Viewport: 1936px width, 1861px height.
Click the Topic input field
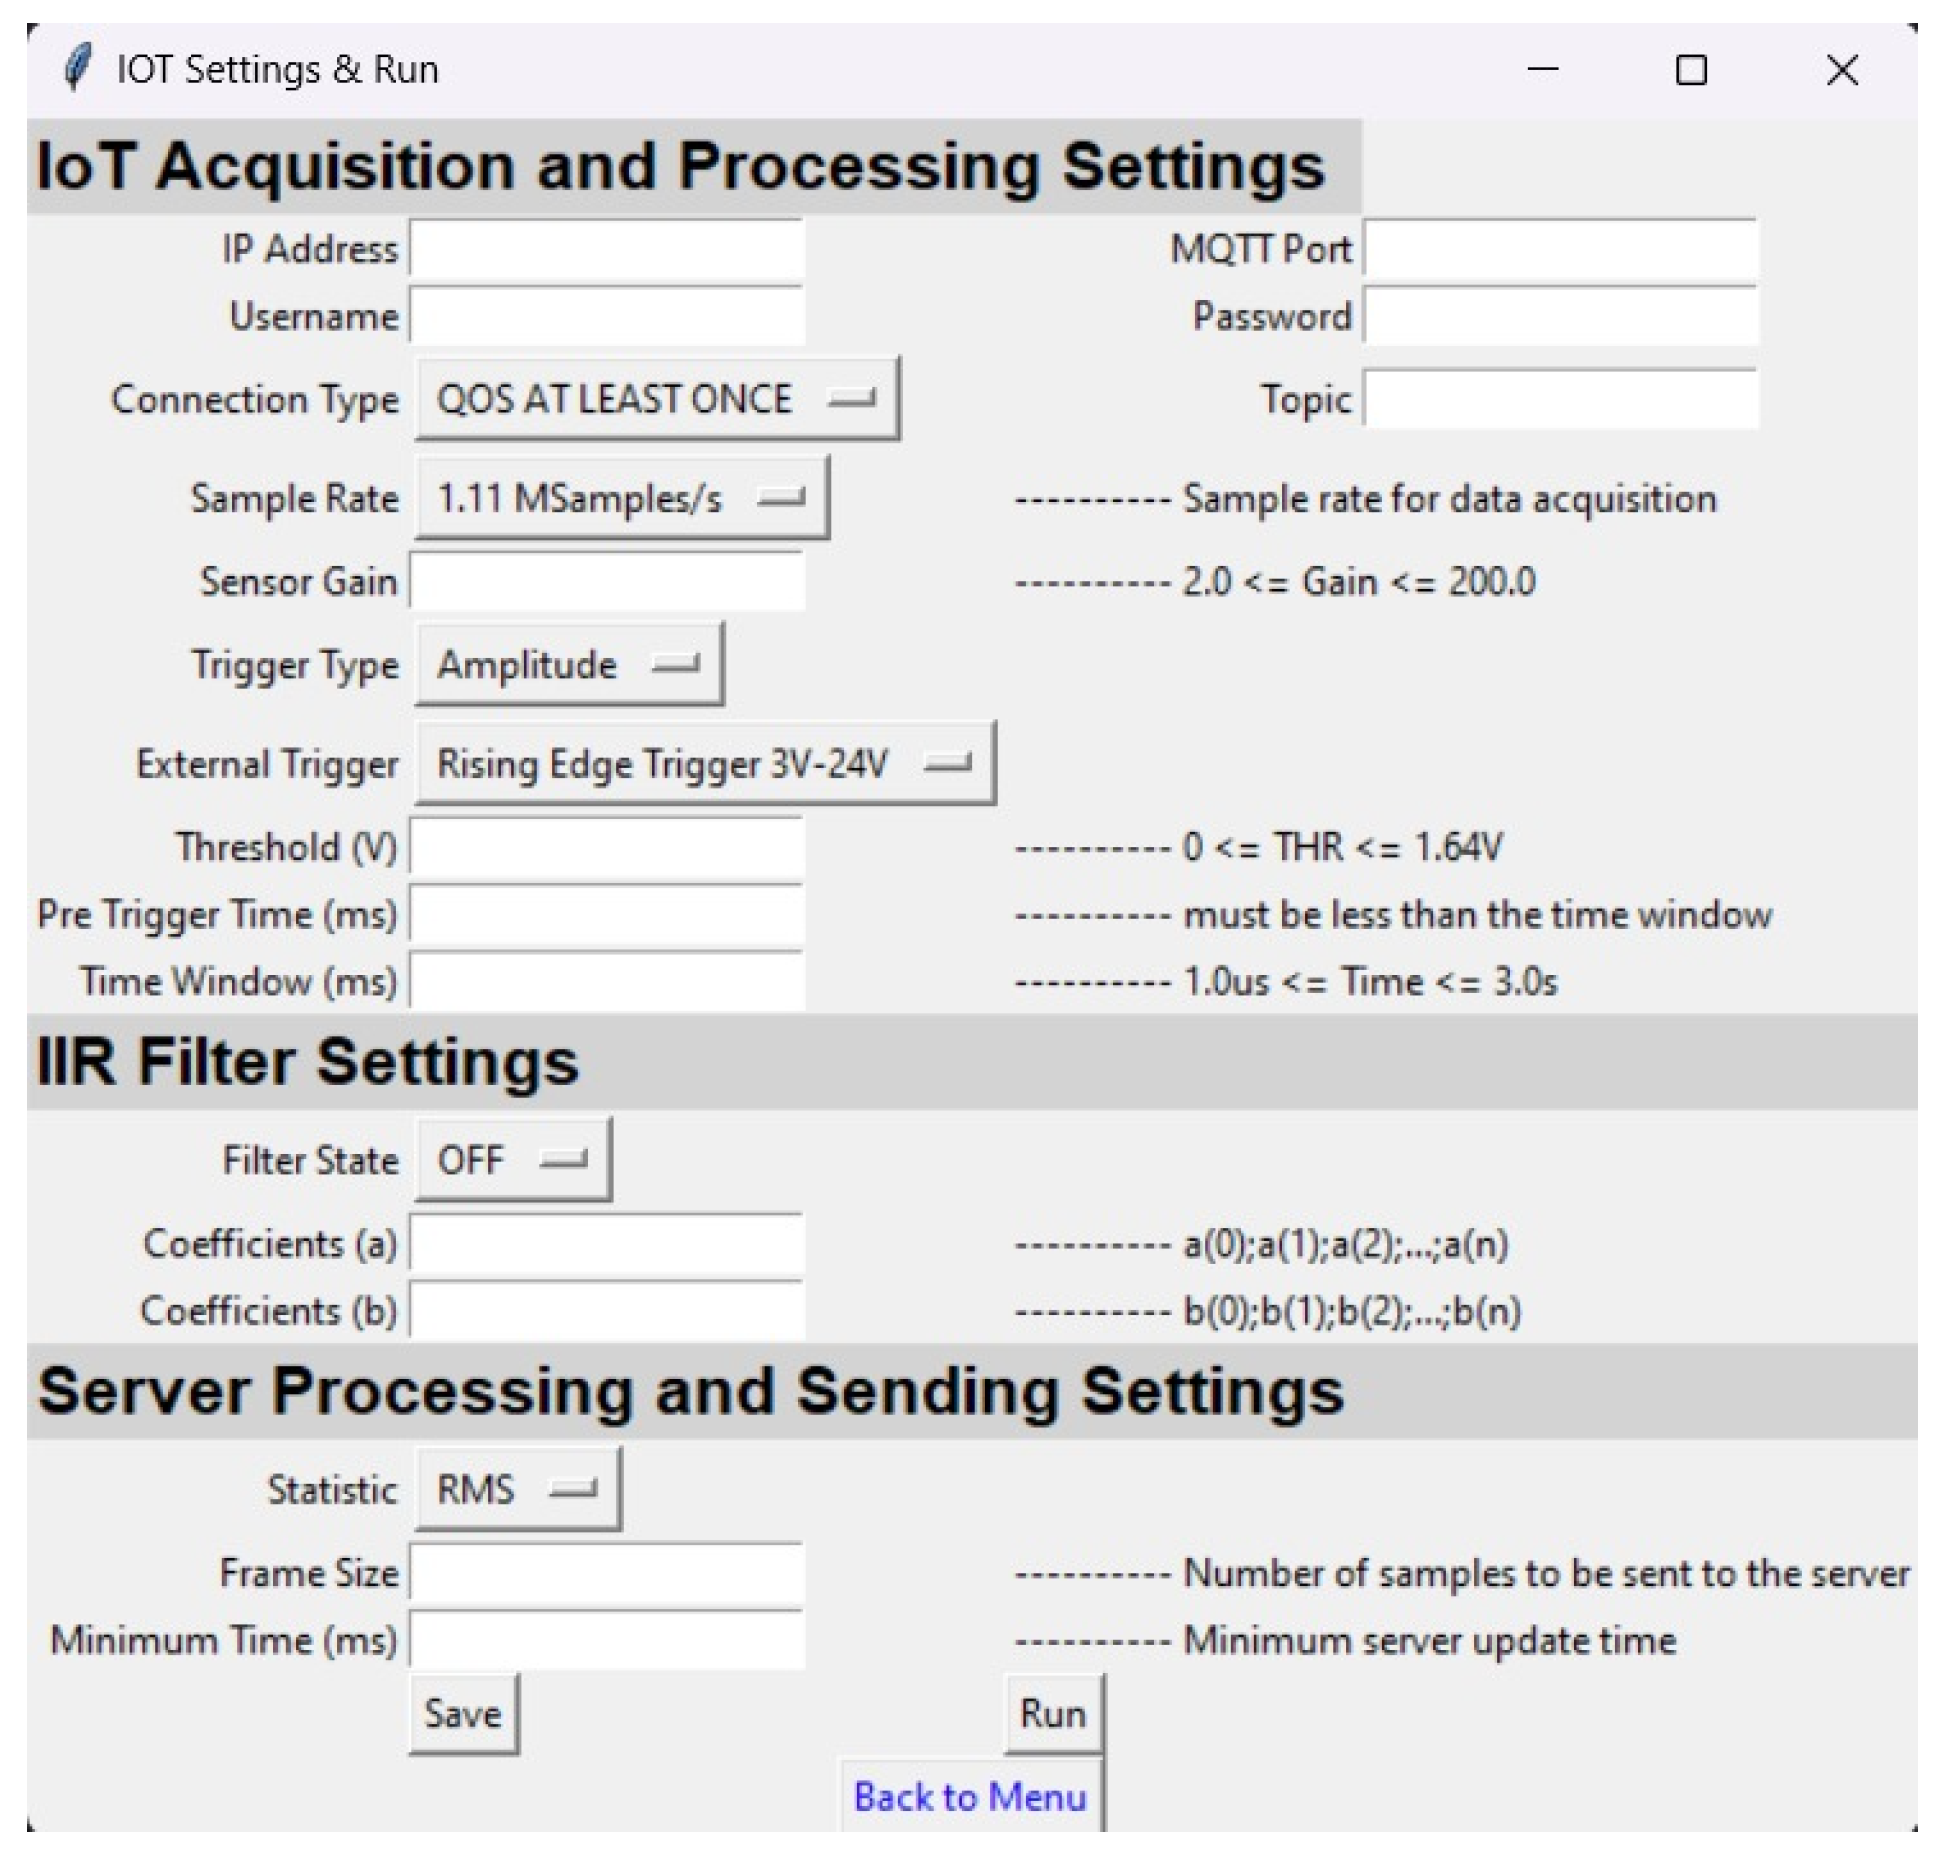coord(1560,399)
